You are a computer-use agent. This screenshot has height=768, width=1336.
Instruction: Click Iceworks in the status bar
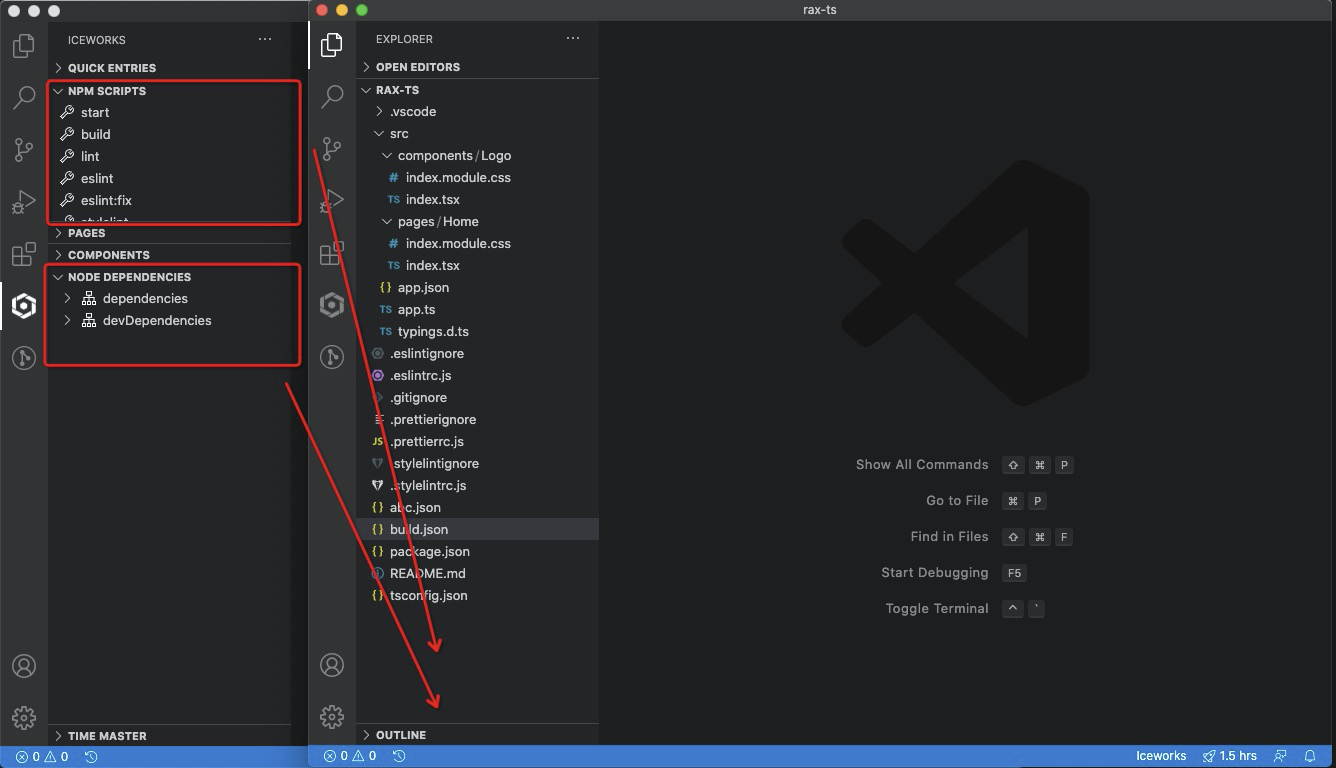pos(1160,756)
